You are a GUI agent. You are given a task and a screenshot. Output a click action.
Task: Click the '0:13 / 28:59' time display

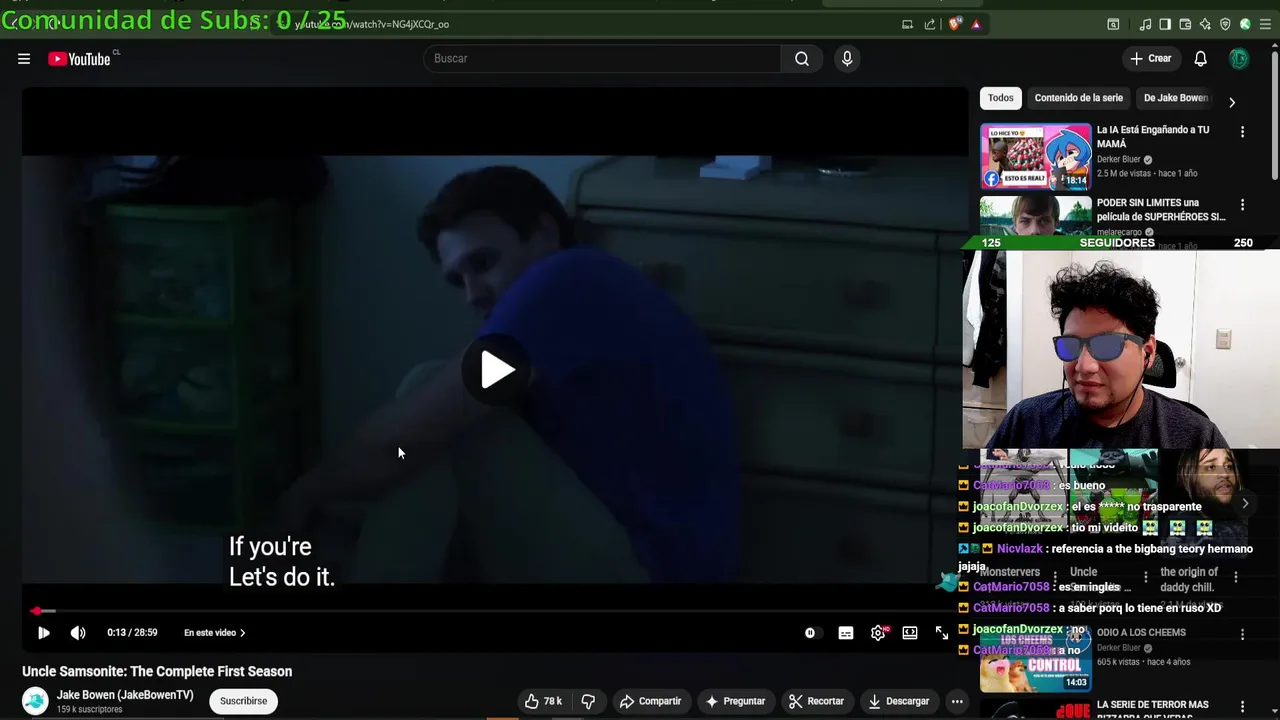132,633
